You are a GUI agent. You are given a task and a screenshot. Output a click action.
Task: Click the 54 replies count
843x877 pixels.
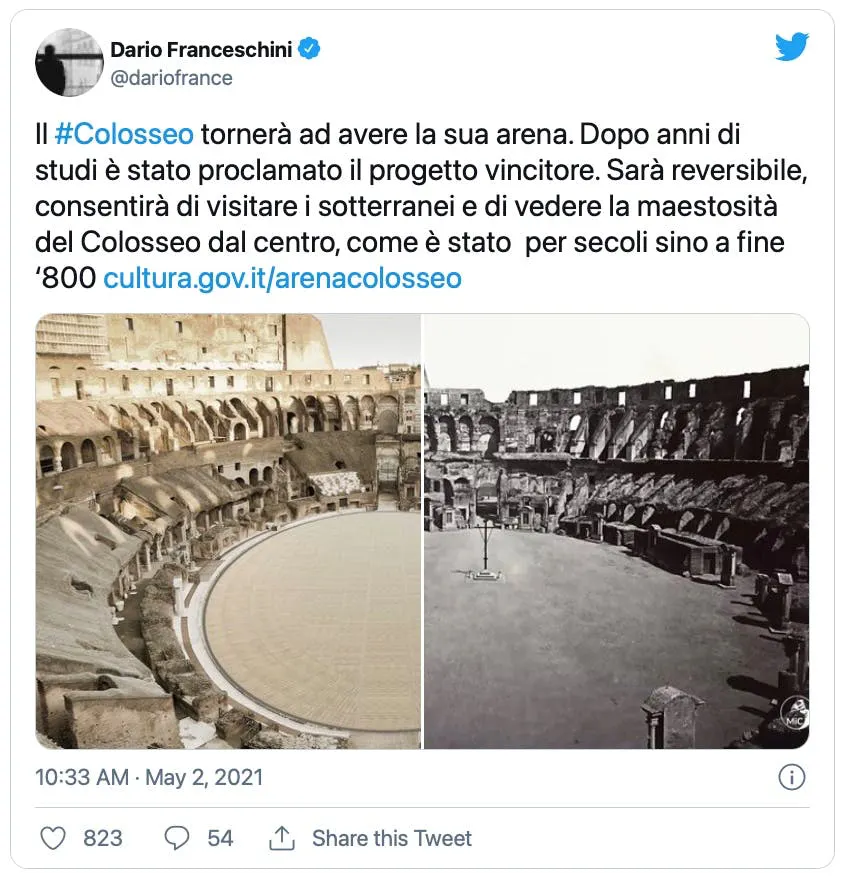[x=220, y=838]
